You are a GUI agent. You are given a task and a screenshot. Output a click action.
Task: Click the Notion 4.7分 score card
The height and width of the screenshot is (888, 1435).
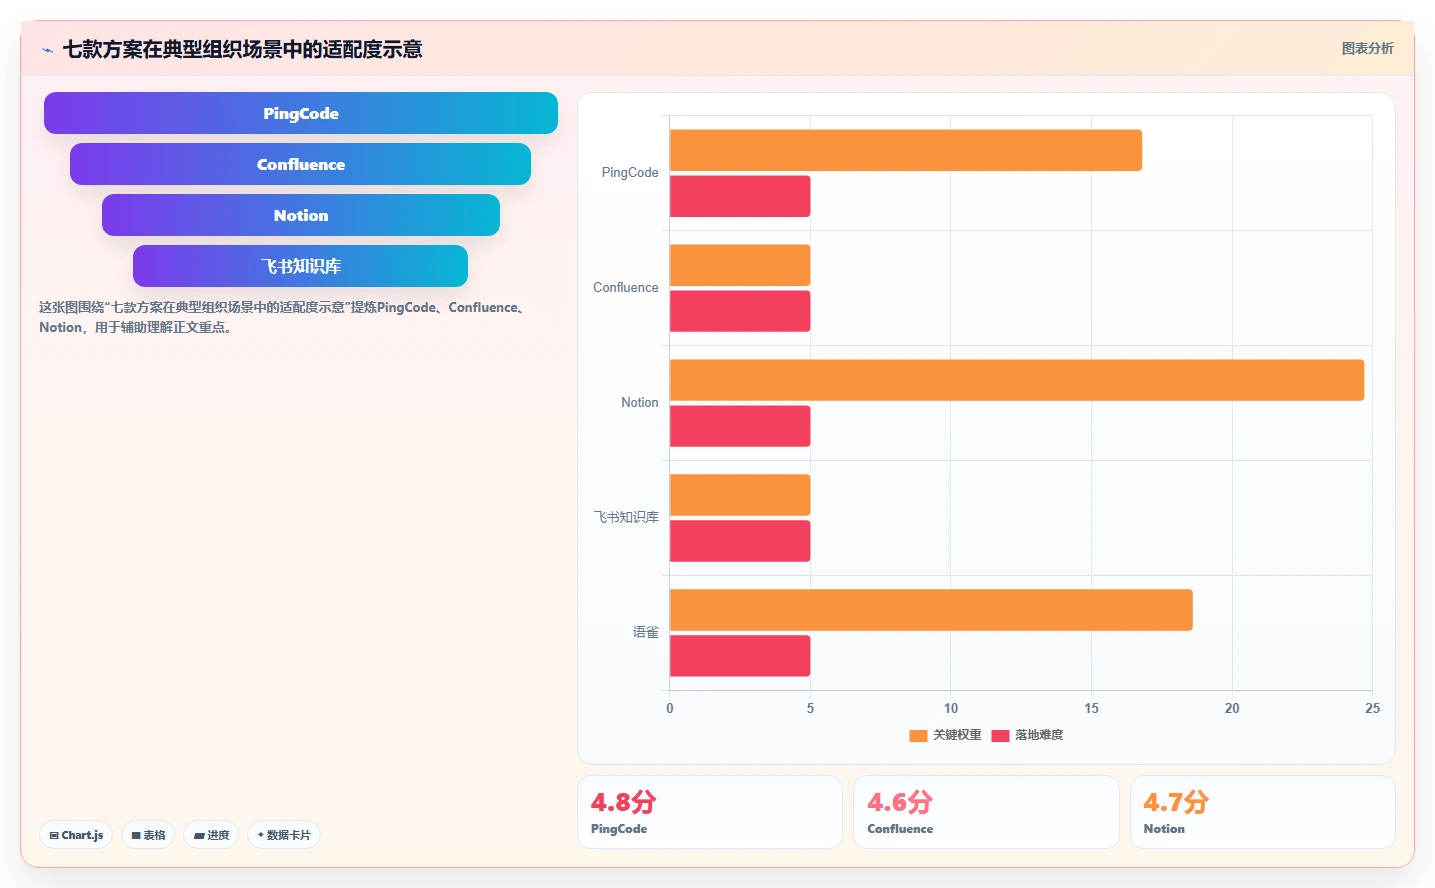pyautogui.click(x=1263, y=812)
